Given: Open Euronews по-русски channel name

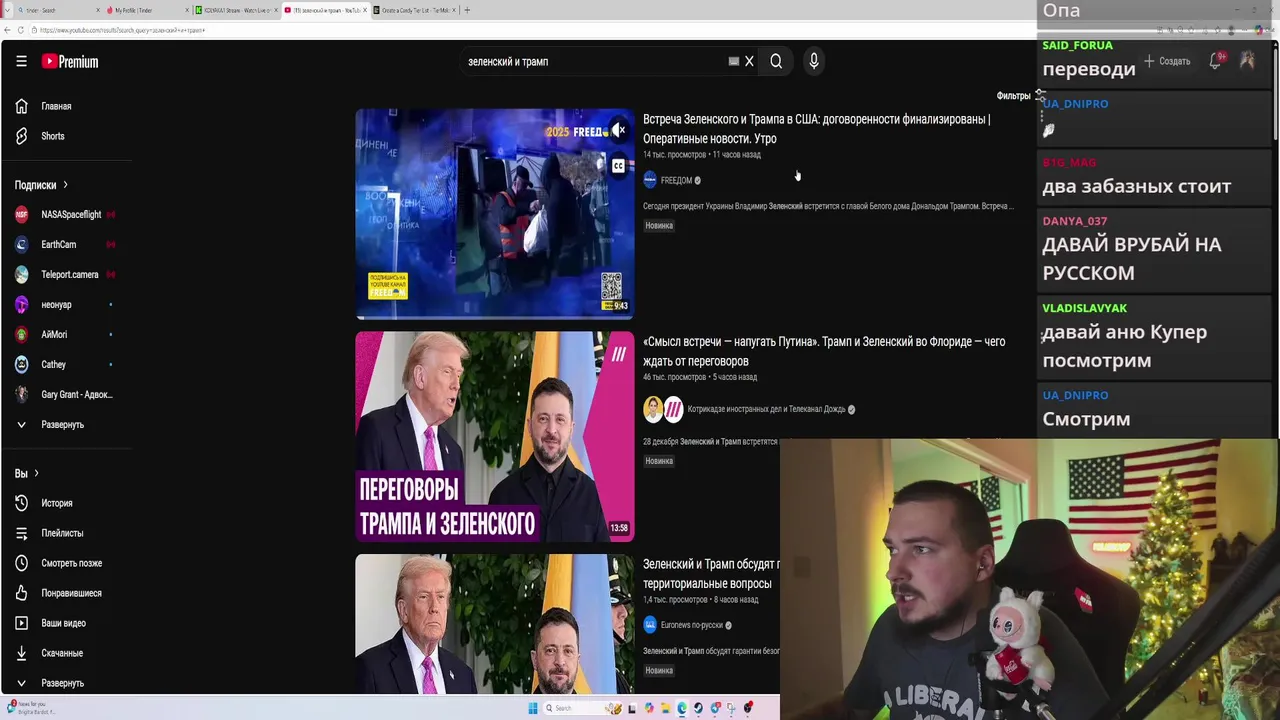Looking at the screenshot, I should tap(692, 625).
